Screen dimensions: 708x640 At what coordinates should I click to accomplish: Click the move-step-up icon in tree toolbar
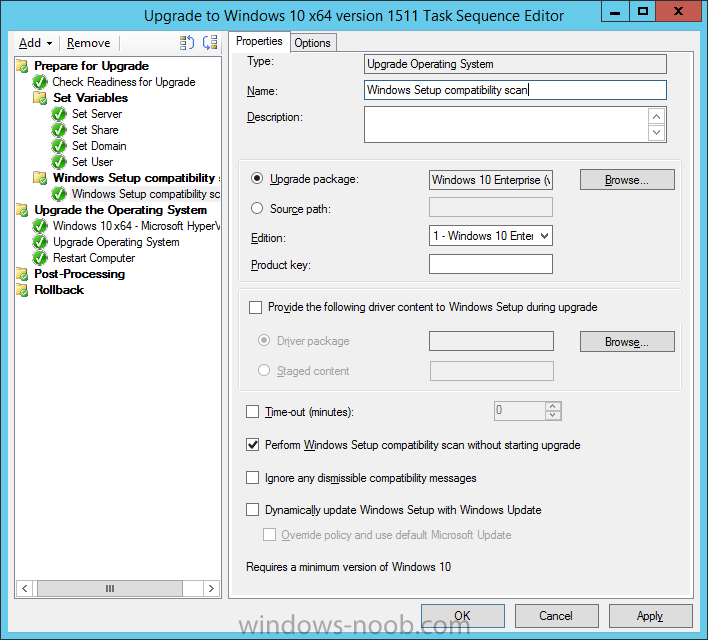click(x=186, y=42)
